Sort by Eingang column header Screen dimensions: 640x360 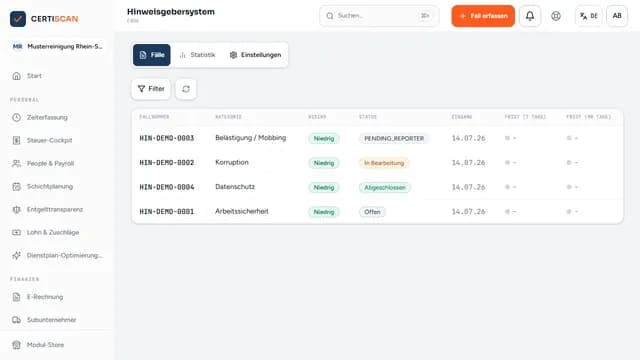tap(462, 117)
